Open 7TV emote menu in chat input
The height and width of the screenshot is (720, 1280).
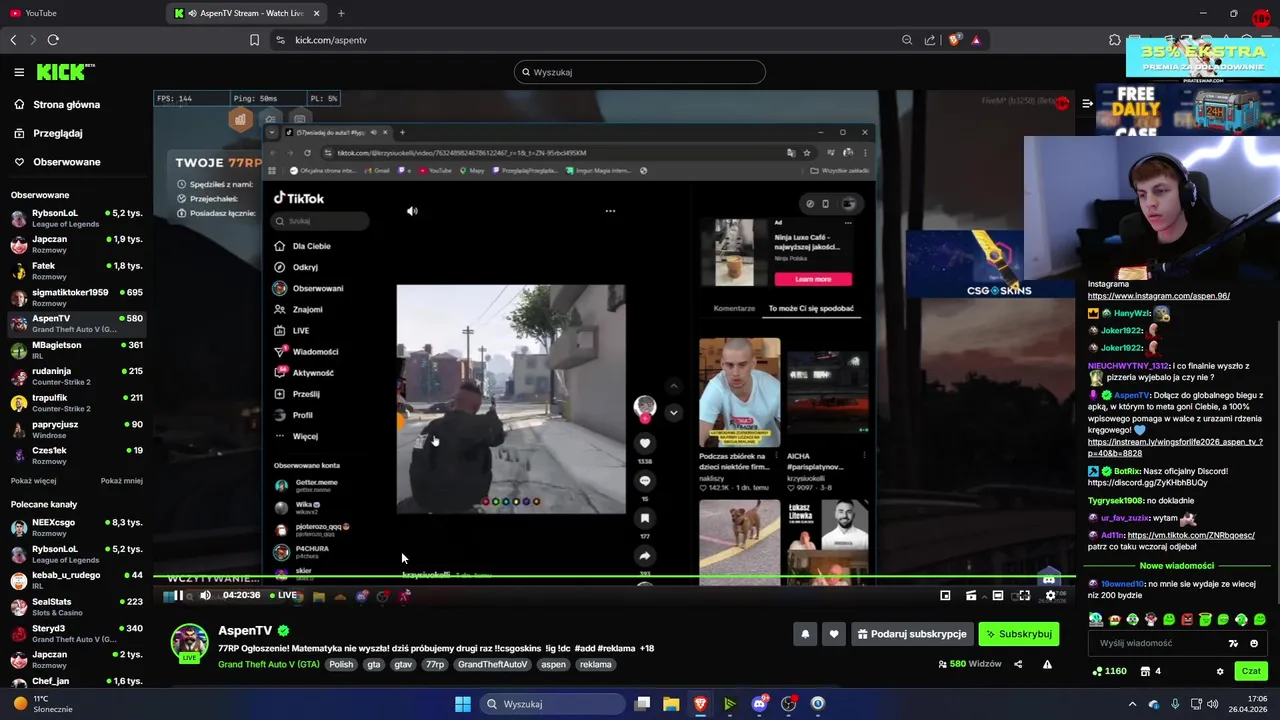(1234, 643)
